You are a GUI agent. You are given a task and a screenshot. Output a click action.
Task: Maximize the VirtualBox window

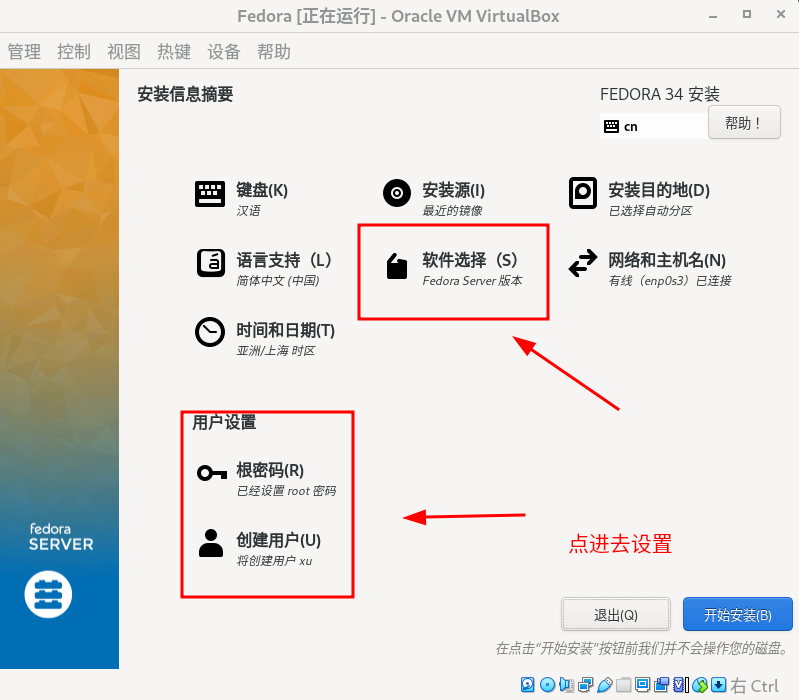(747, 15)
